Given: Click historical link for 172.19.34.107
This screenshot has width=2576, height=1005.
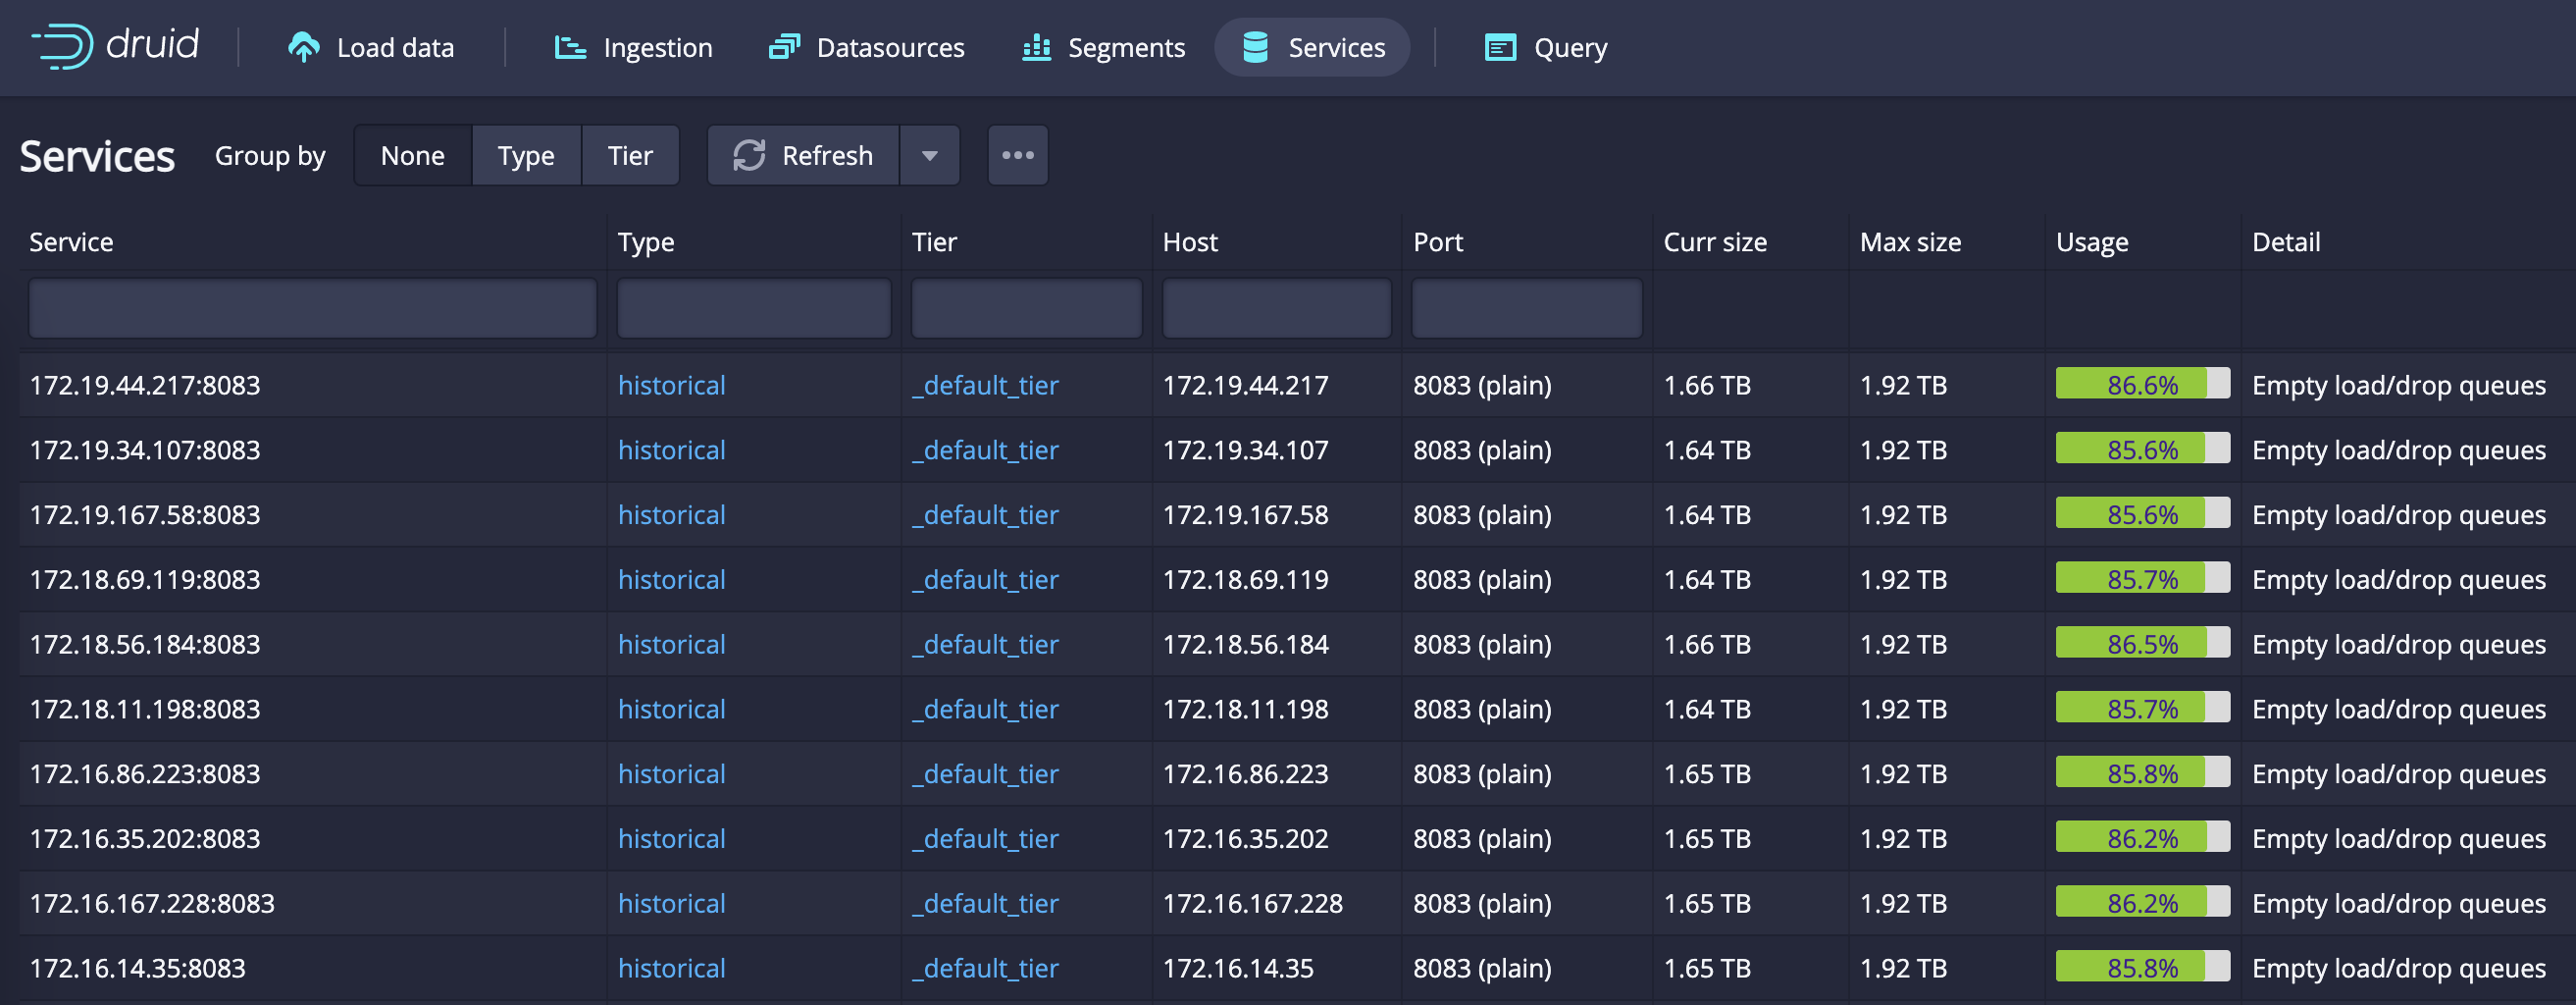Looking at the screenshot, I should 671,450.
